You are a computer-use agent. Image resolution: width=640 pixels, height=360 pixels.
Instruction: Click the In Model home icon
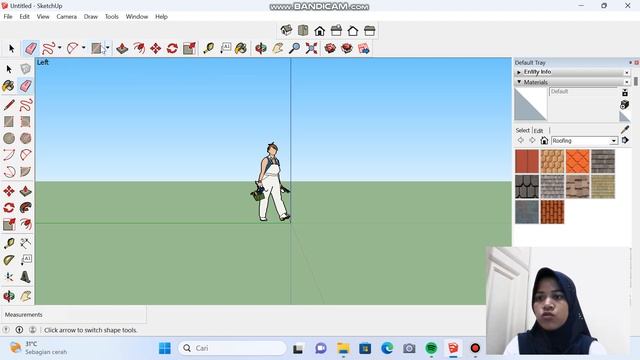pyautogui.click(x=544, y=140)
